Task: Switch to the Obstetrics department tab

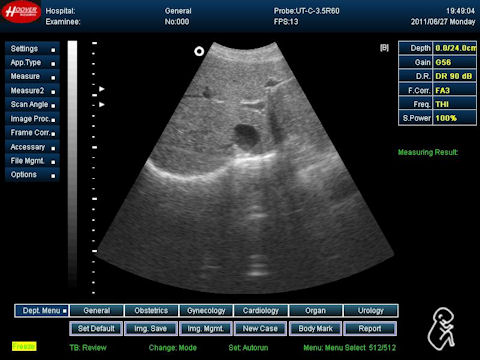Action: (151, 311)
